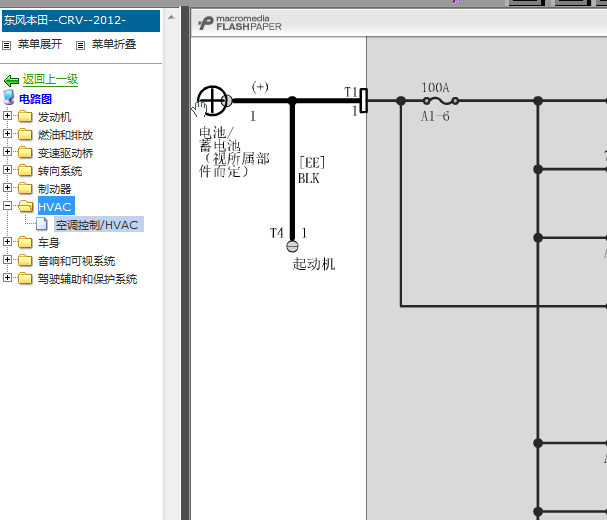Image resolution: width=607 pixels, height=520 pixels.
Task: Click the Macromedia FlashPaper logo
Action: [x=240, y=23]
